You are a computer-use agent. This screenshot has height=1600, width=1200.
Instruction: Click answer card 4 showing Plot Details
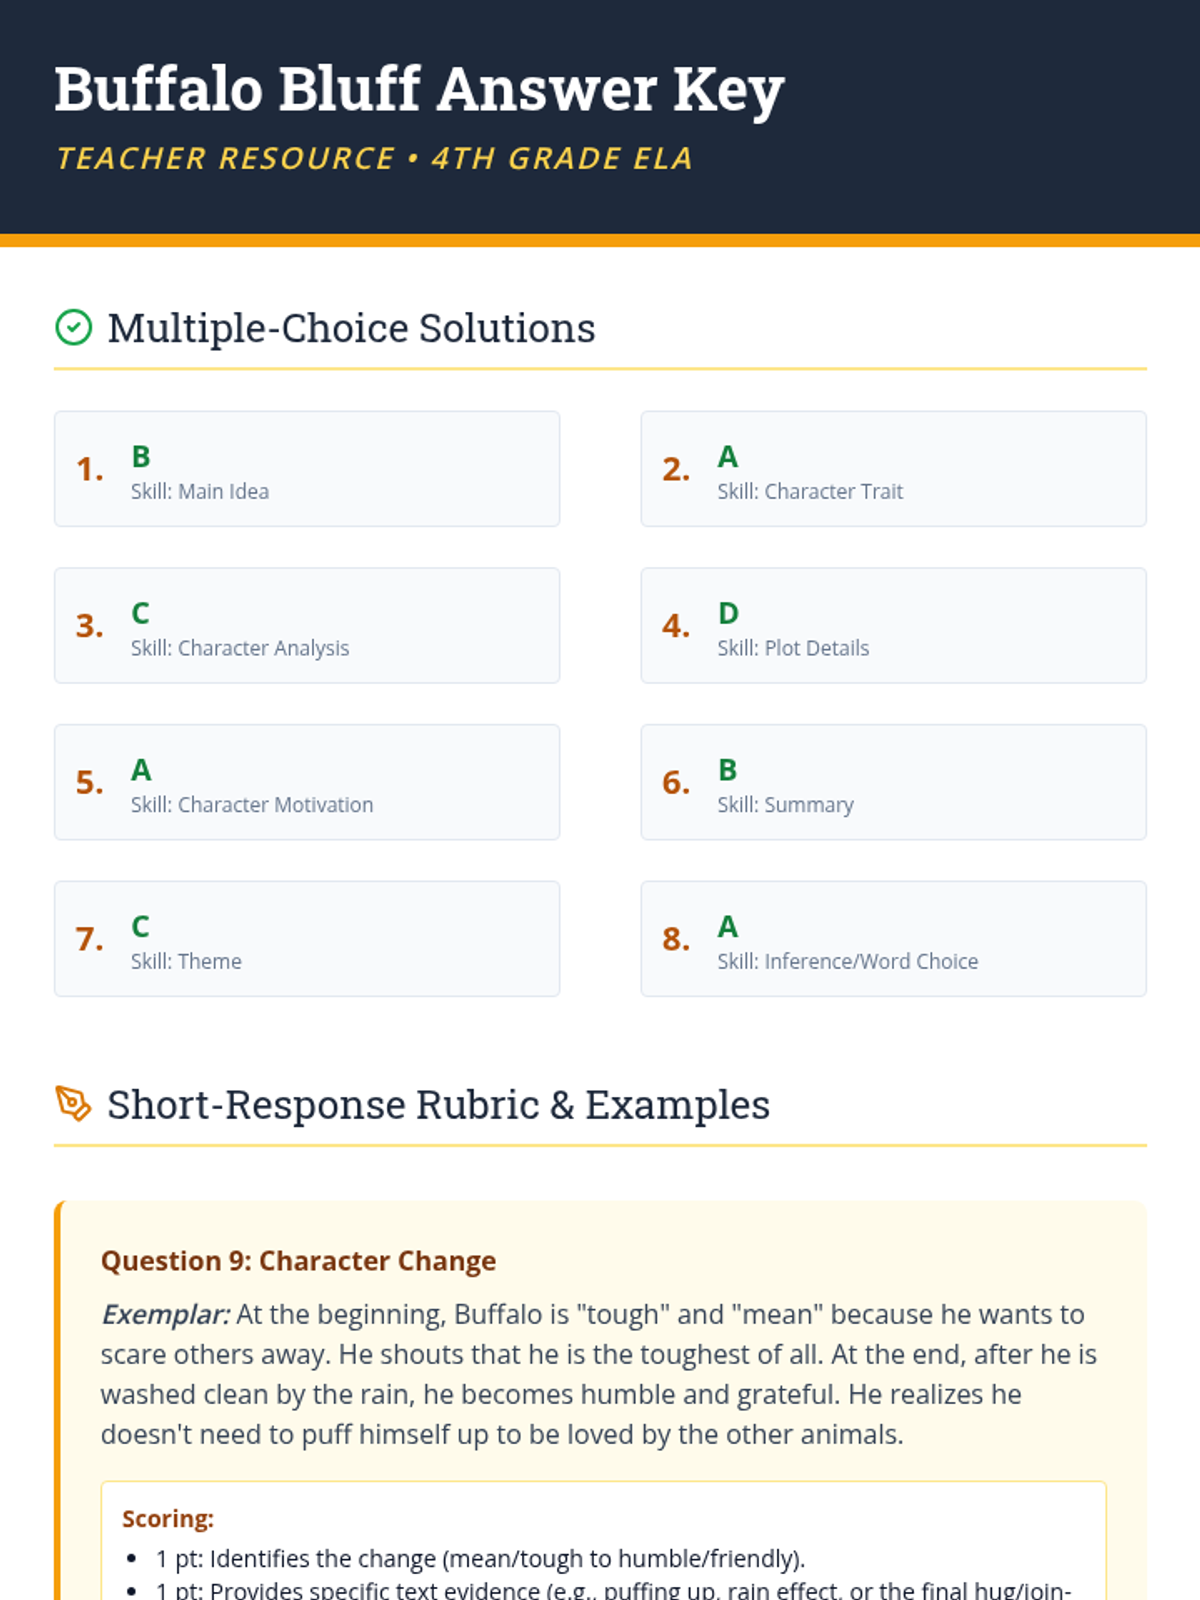pyautogui.click(x=893, y=626)
